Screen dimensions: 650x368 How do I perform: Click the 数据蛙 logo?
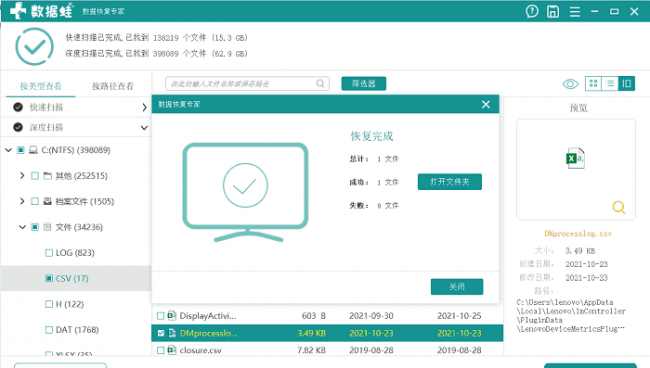(42, 11)
